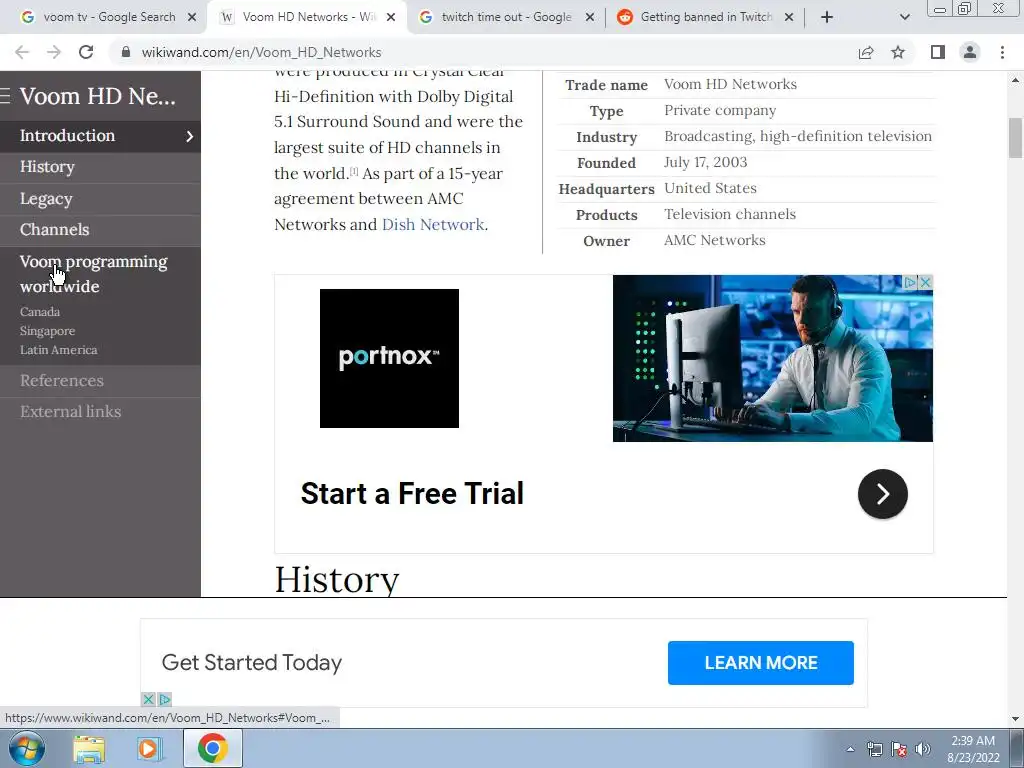Open the Windows Start menu
Image resolution: width=1024 pixels, height=768 pixels.
pyautogui.click(x=26, y=748)
